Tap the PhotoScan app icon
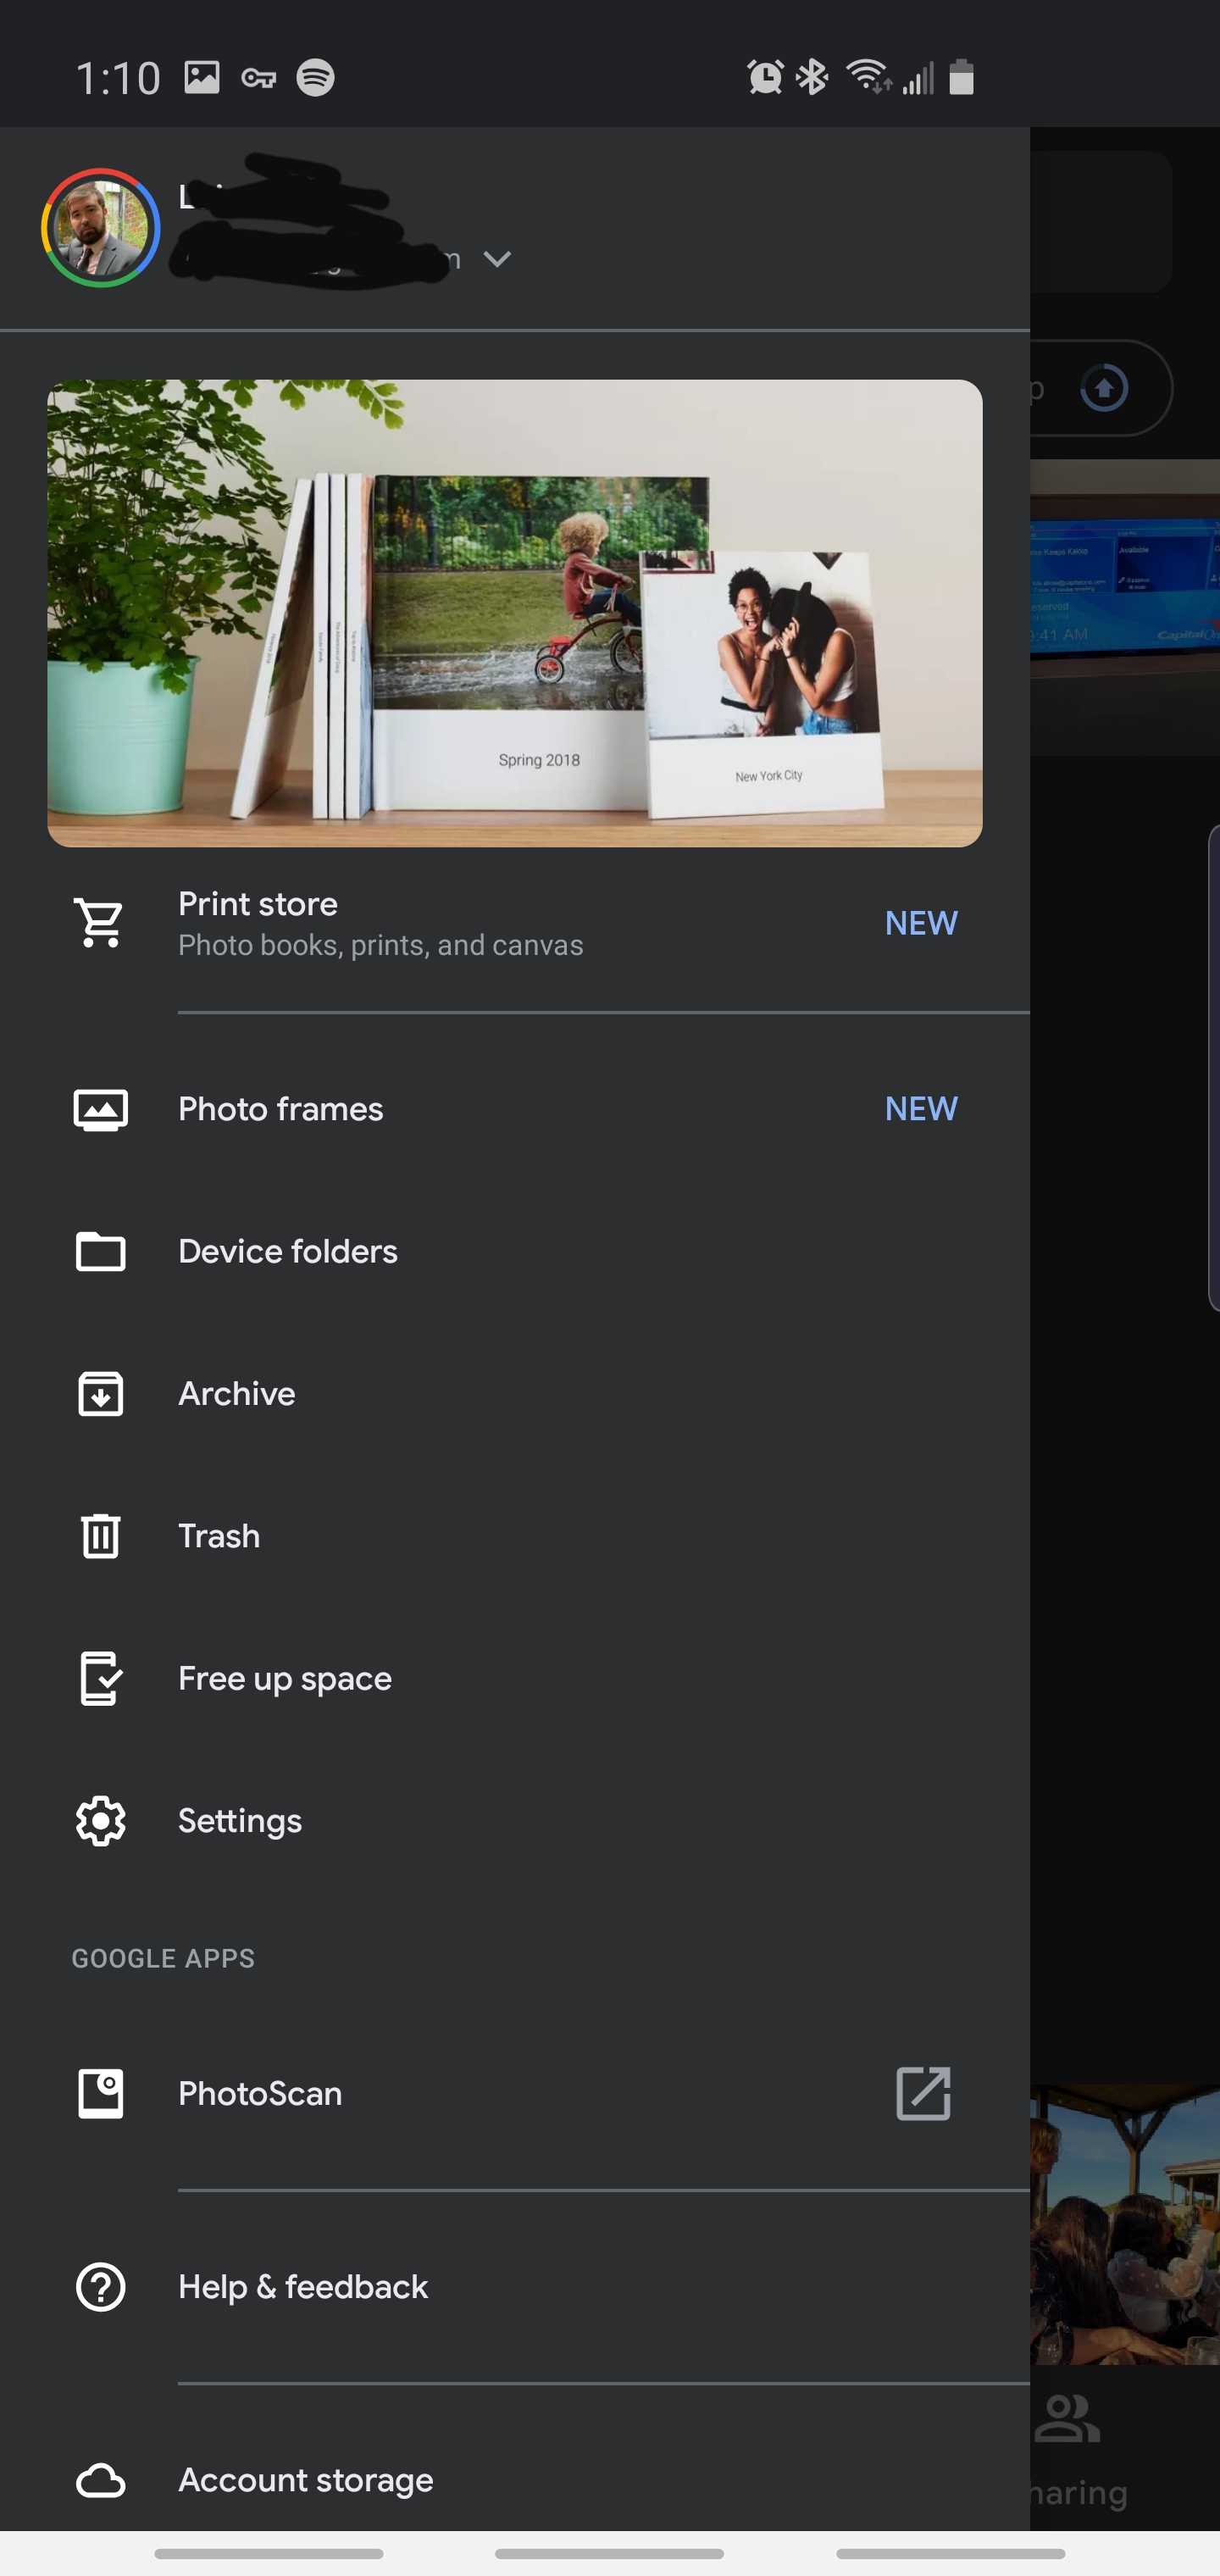 click(x=100, y=2093)
